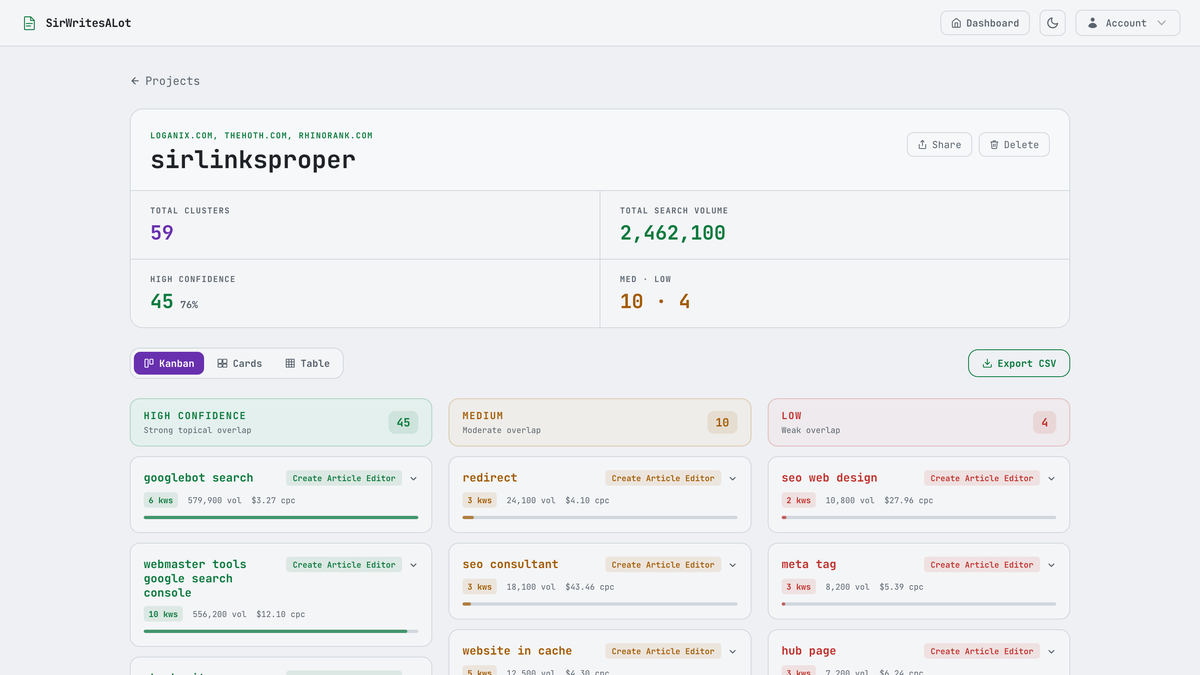Viewport: 1200px width, 675px height.
Task: Export clusters as CSV
Action: coord(1018,364)
